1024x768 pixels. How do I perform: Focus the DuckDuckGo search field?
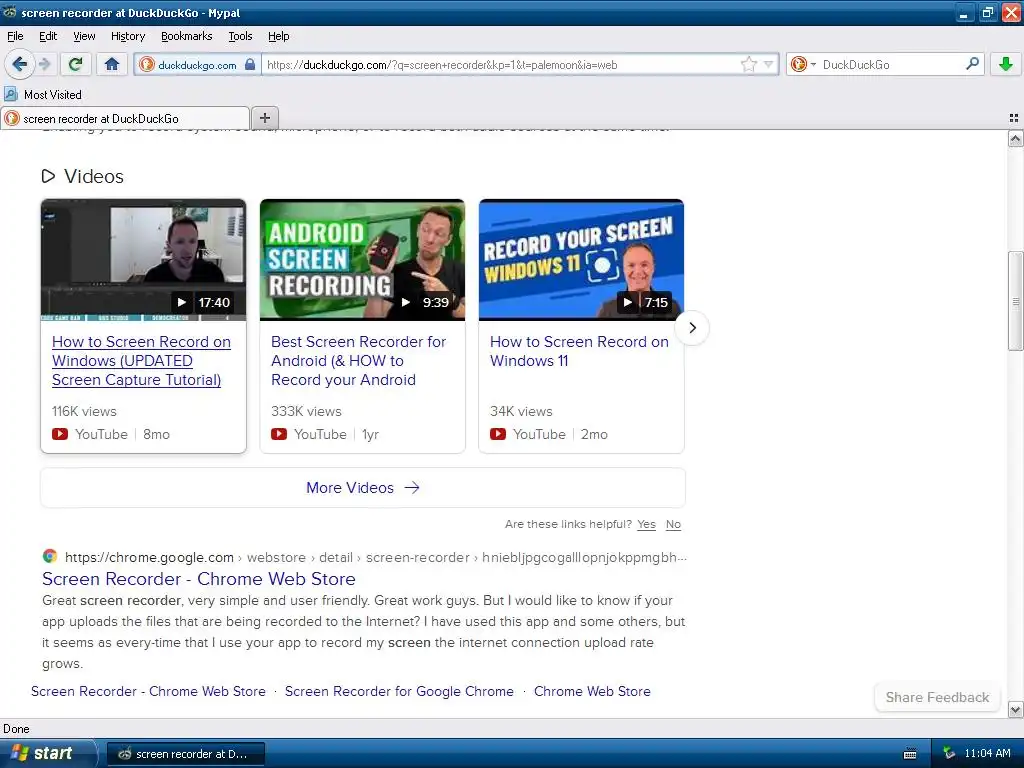coord(891,65)
